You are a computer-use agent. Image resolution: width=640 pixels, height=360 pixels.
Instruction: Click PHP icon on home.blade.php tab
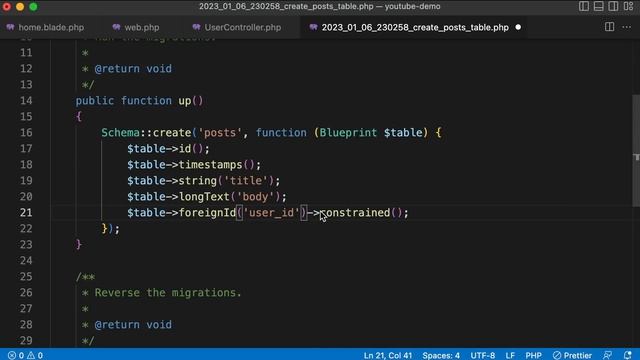pos(10,27)
